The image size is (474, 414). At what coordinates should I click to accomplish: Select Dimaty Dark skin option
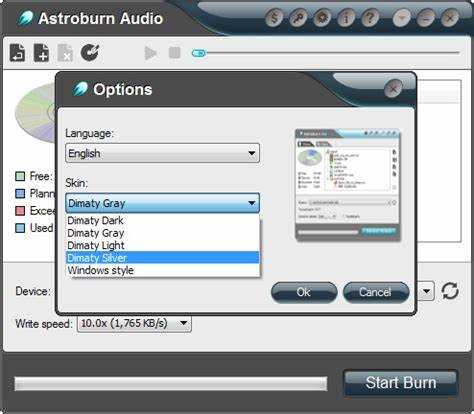163,220
